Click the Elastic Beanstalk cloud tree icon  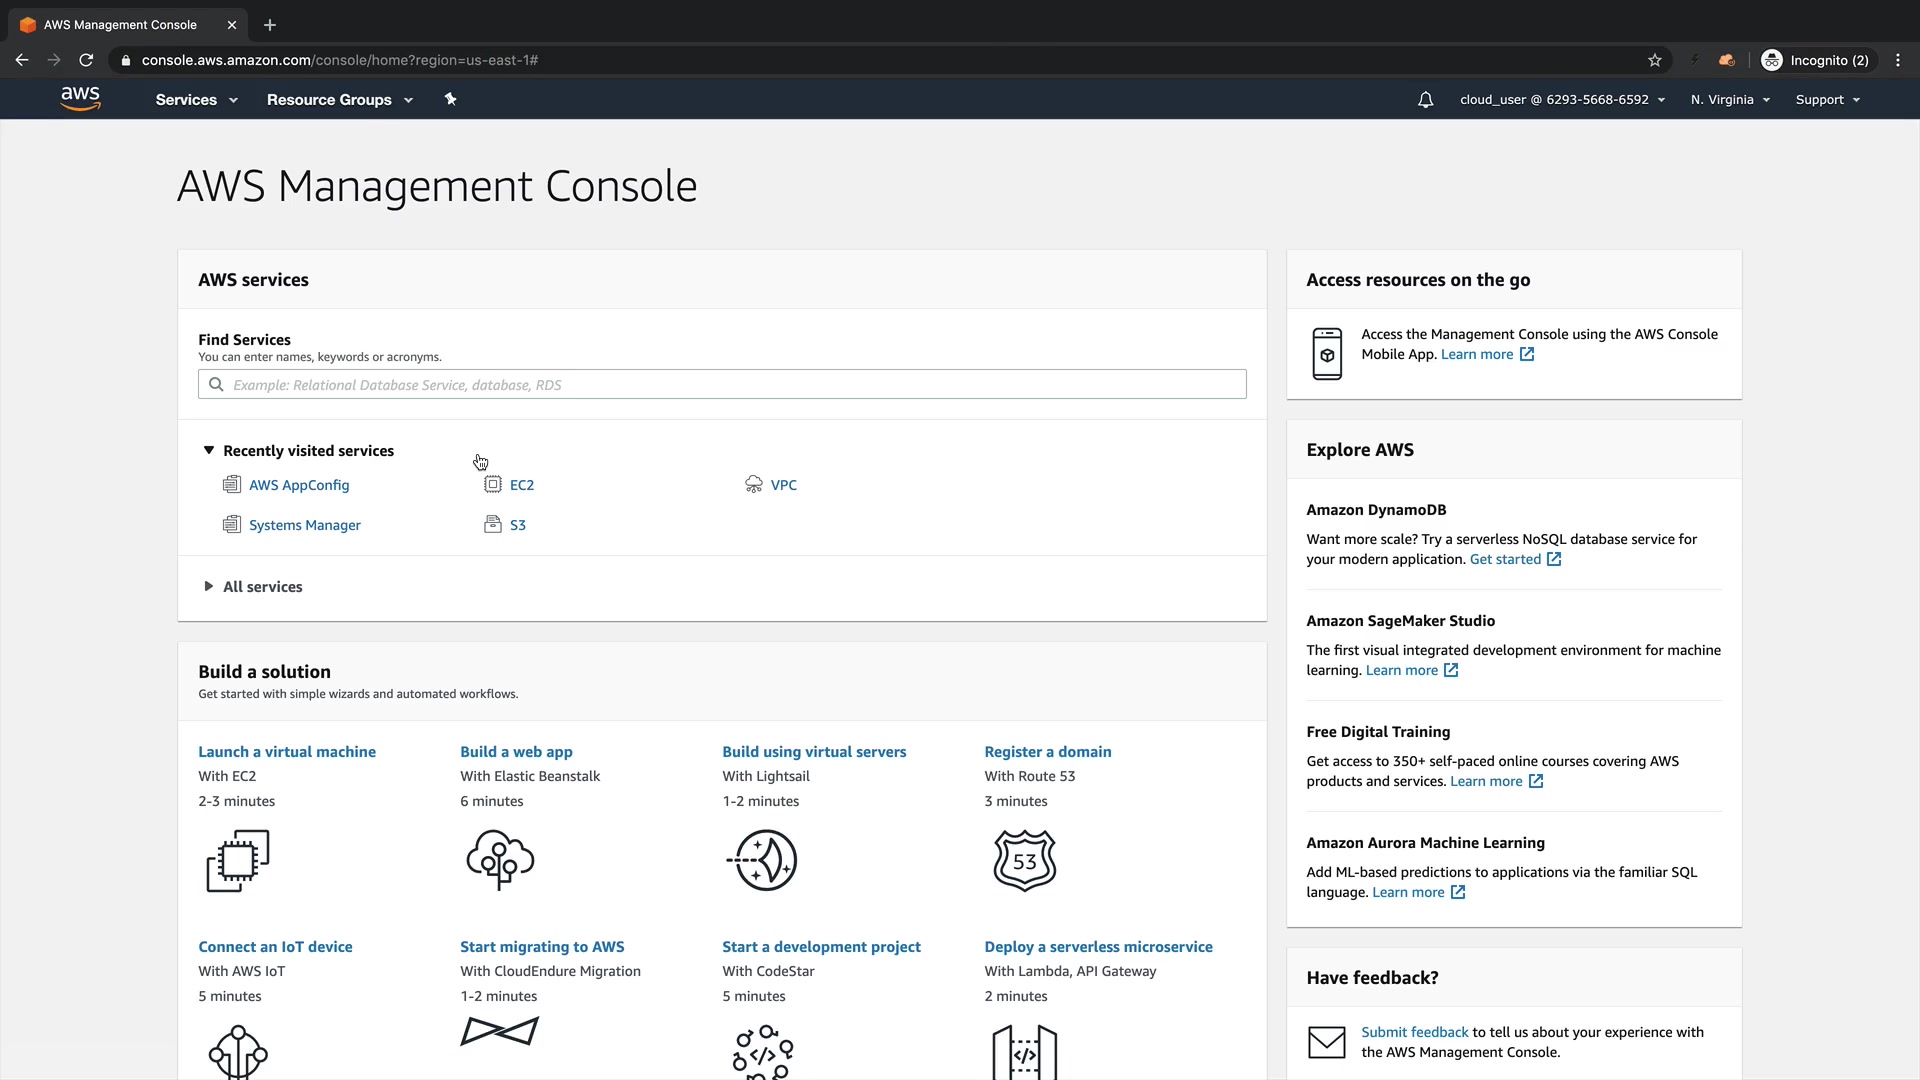click(500, 860)
